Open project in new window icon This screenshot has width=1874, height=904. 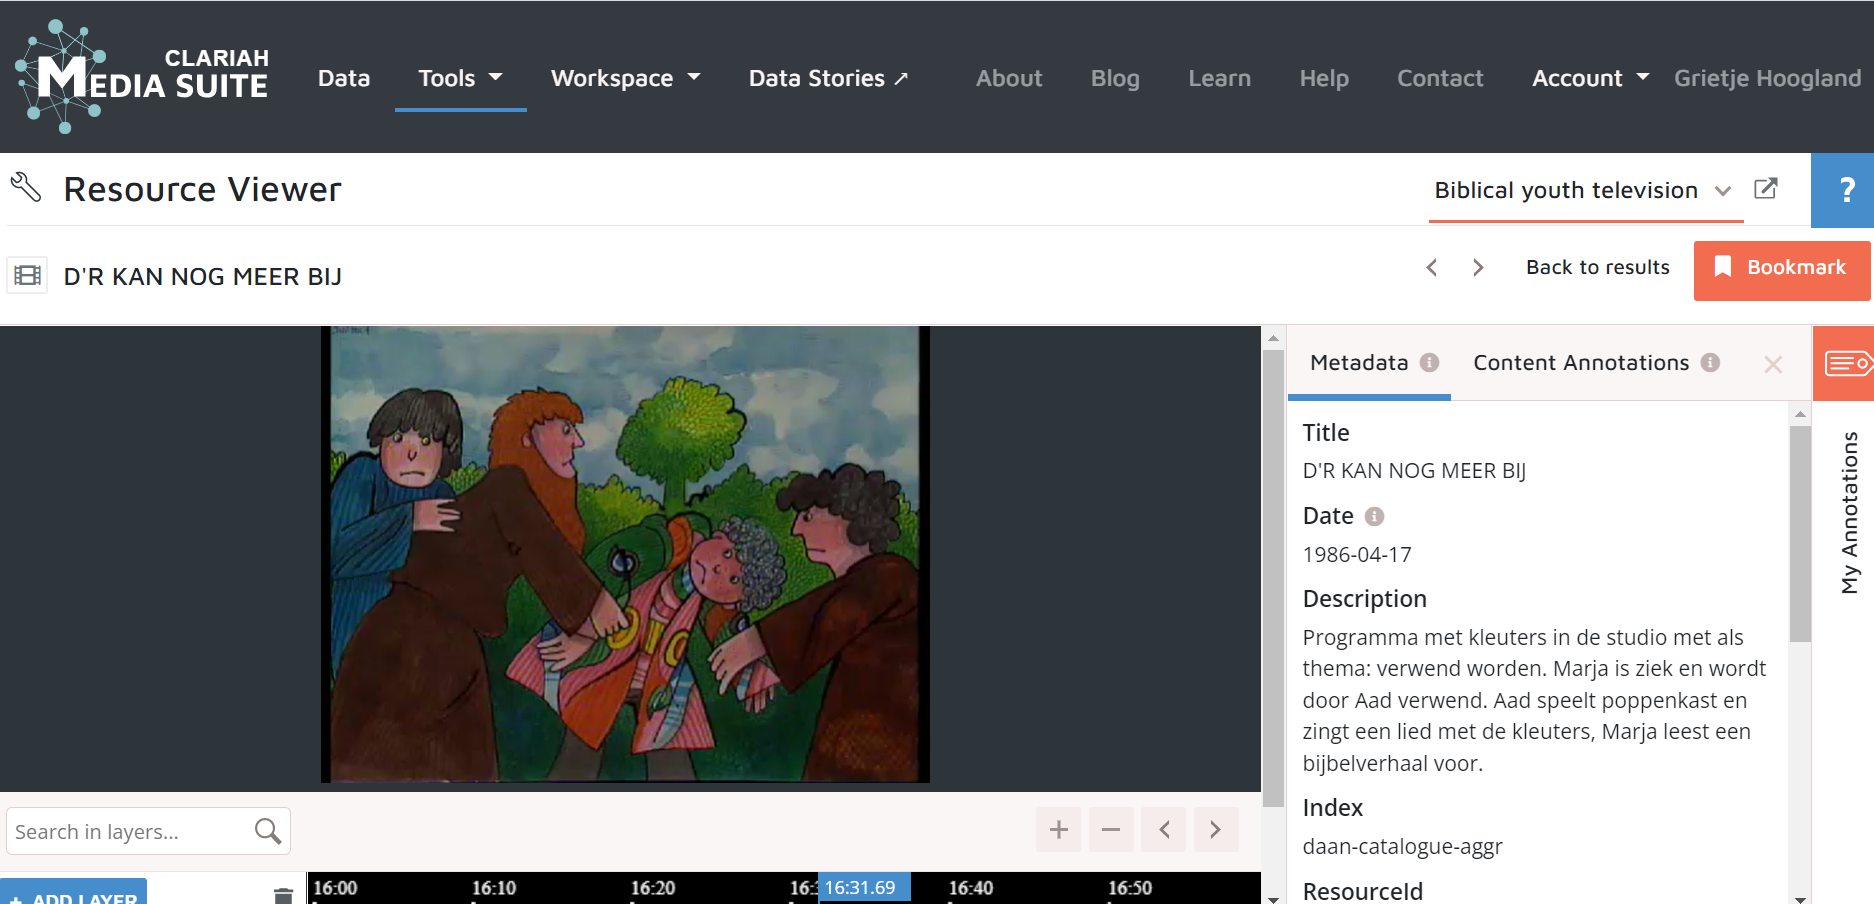click(1766, 189)
